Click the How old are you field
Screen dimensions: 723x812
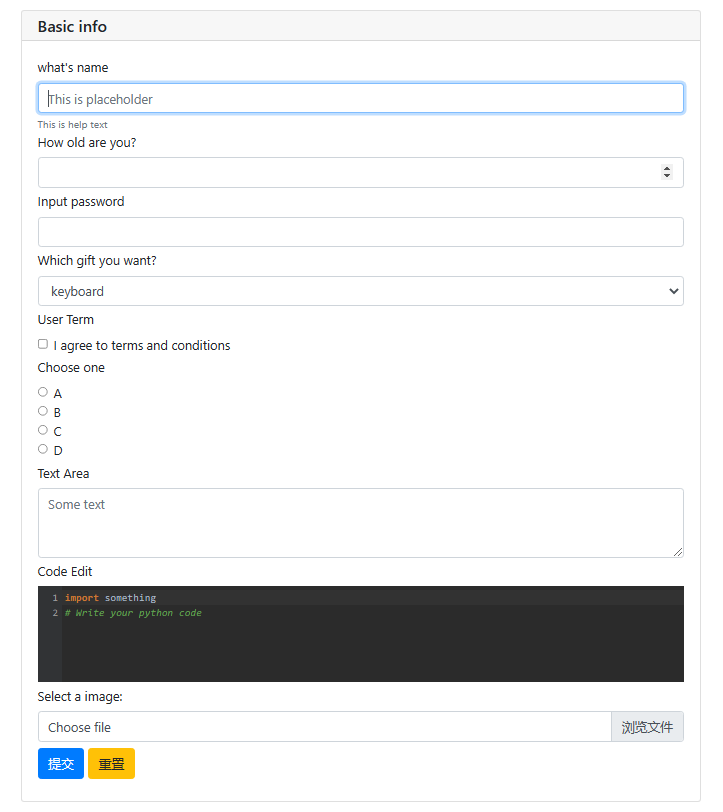340,172
